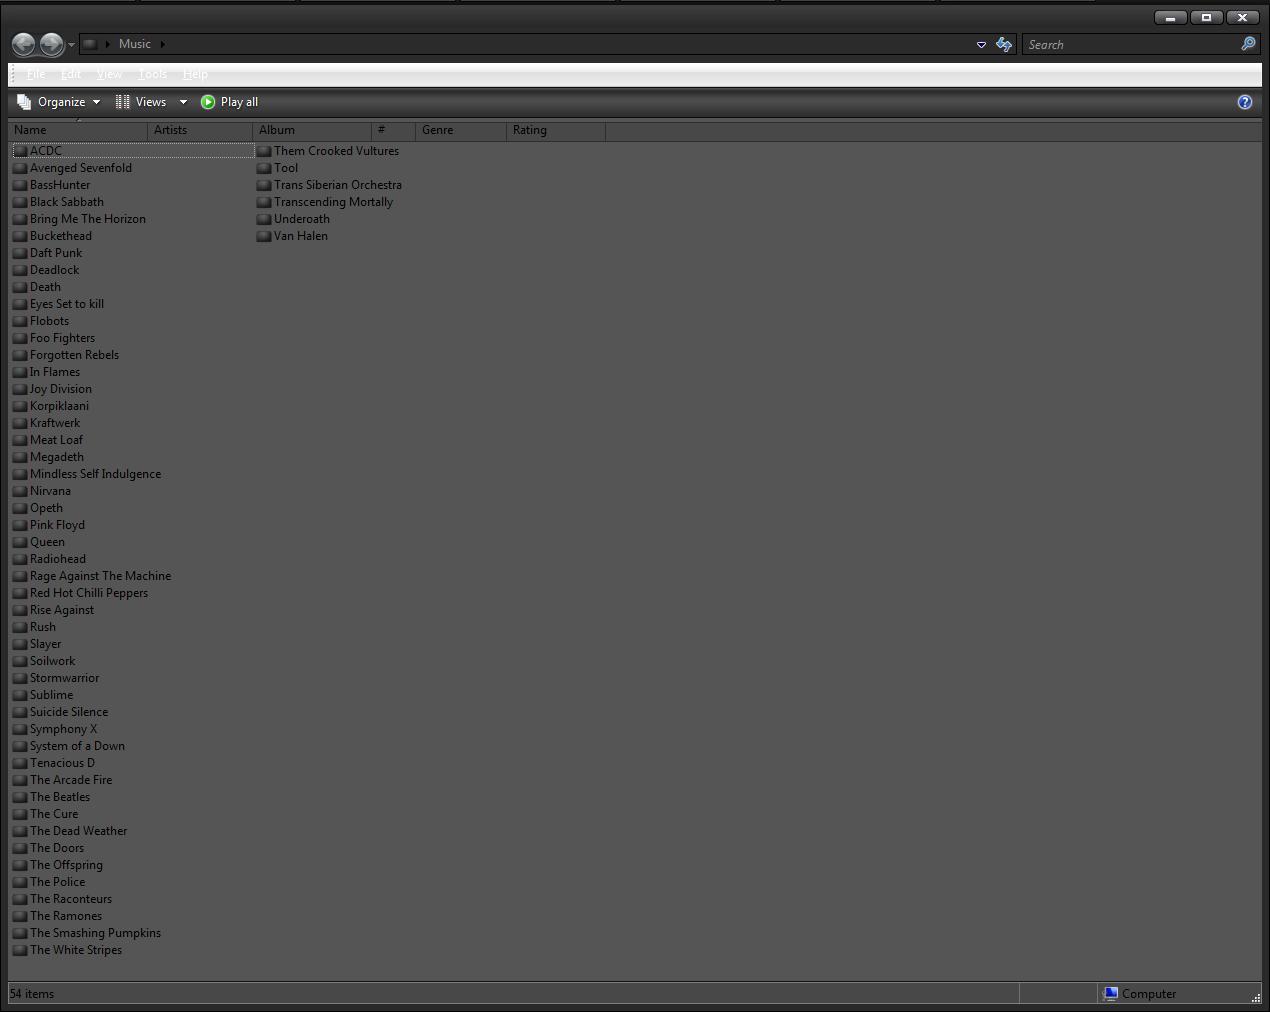Select the Kraftwerk folder icon
The height and width of the screenshot is (1012, 1270).
[x=20, y=423]
